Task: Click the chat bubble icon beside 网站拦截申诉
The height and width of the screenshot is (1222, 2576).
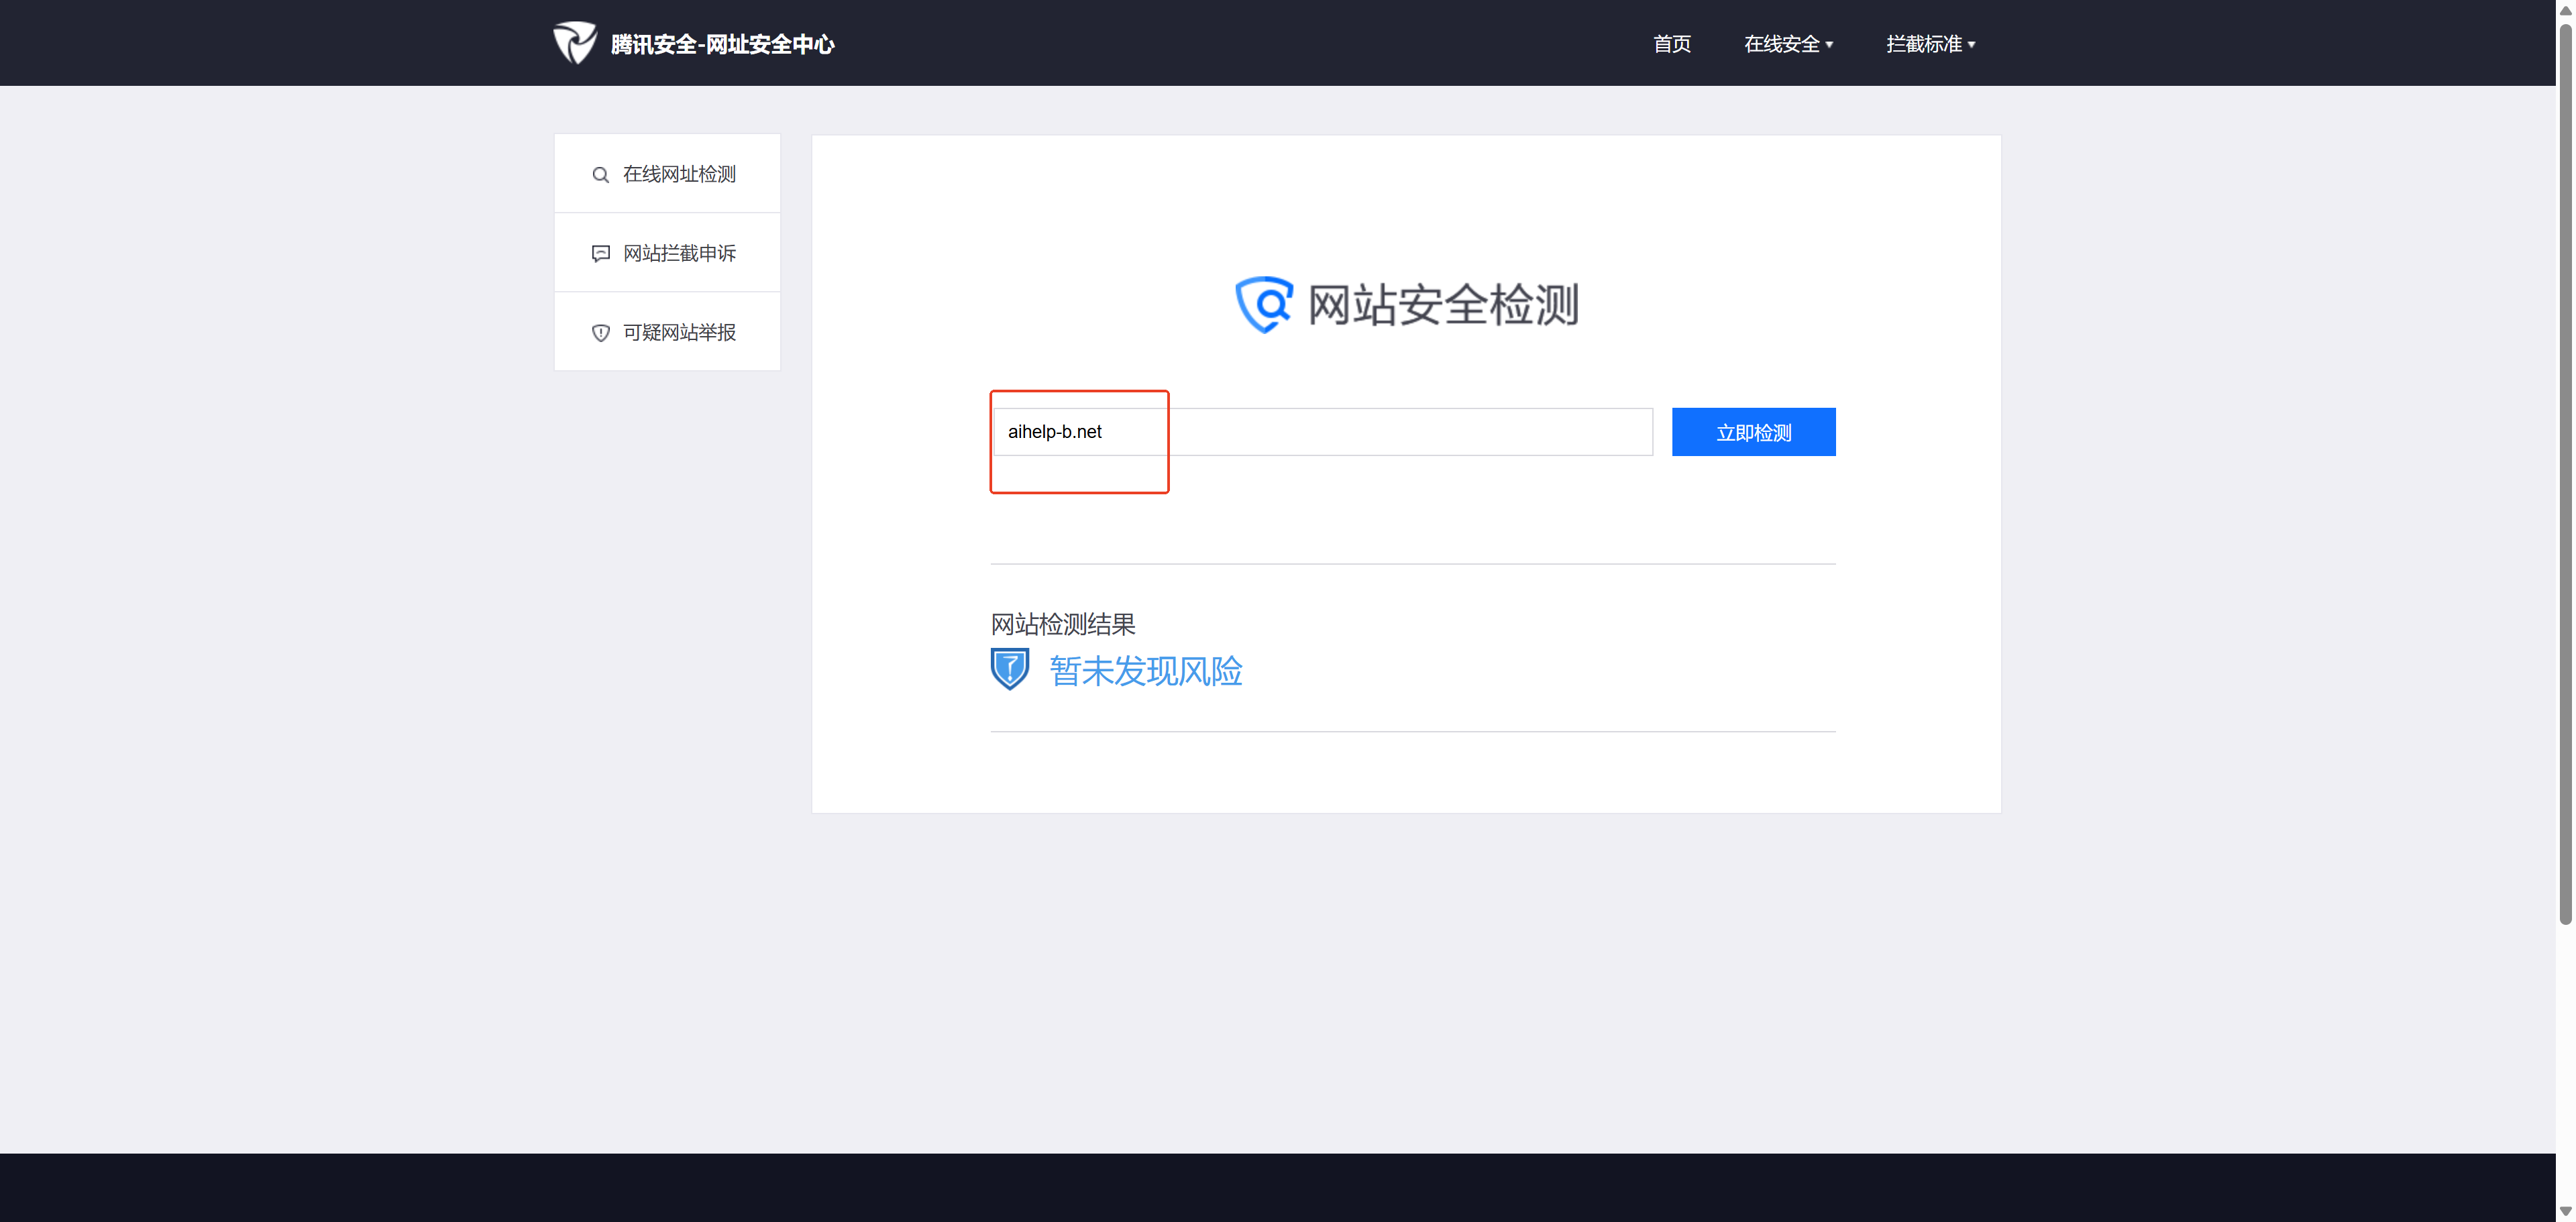Action: pyautogui.click(x=600, y=254)
